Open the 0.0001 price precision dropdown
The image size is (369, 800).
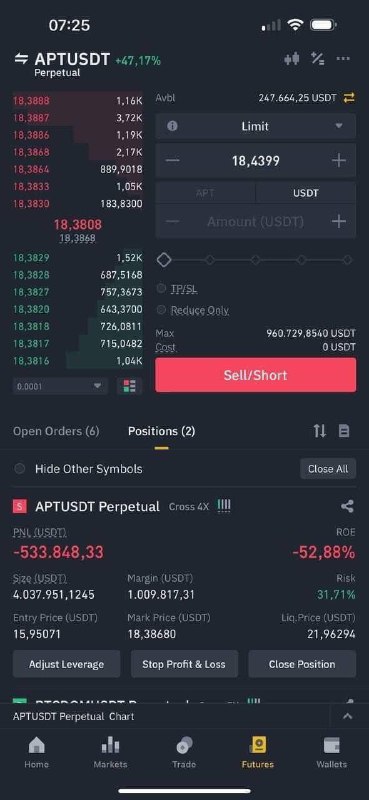pos(60,386)
